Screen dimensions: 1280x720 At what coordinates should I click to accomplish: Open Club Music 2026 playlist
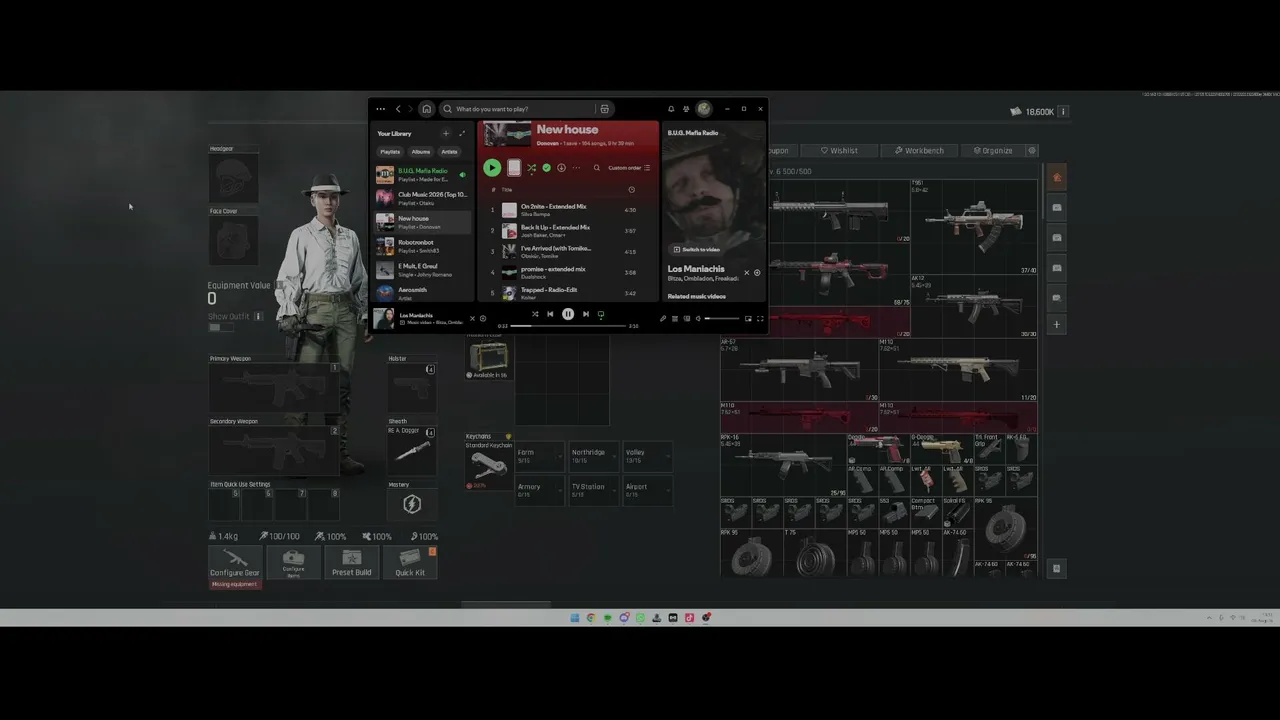tap(422, 198)
